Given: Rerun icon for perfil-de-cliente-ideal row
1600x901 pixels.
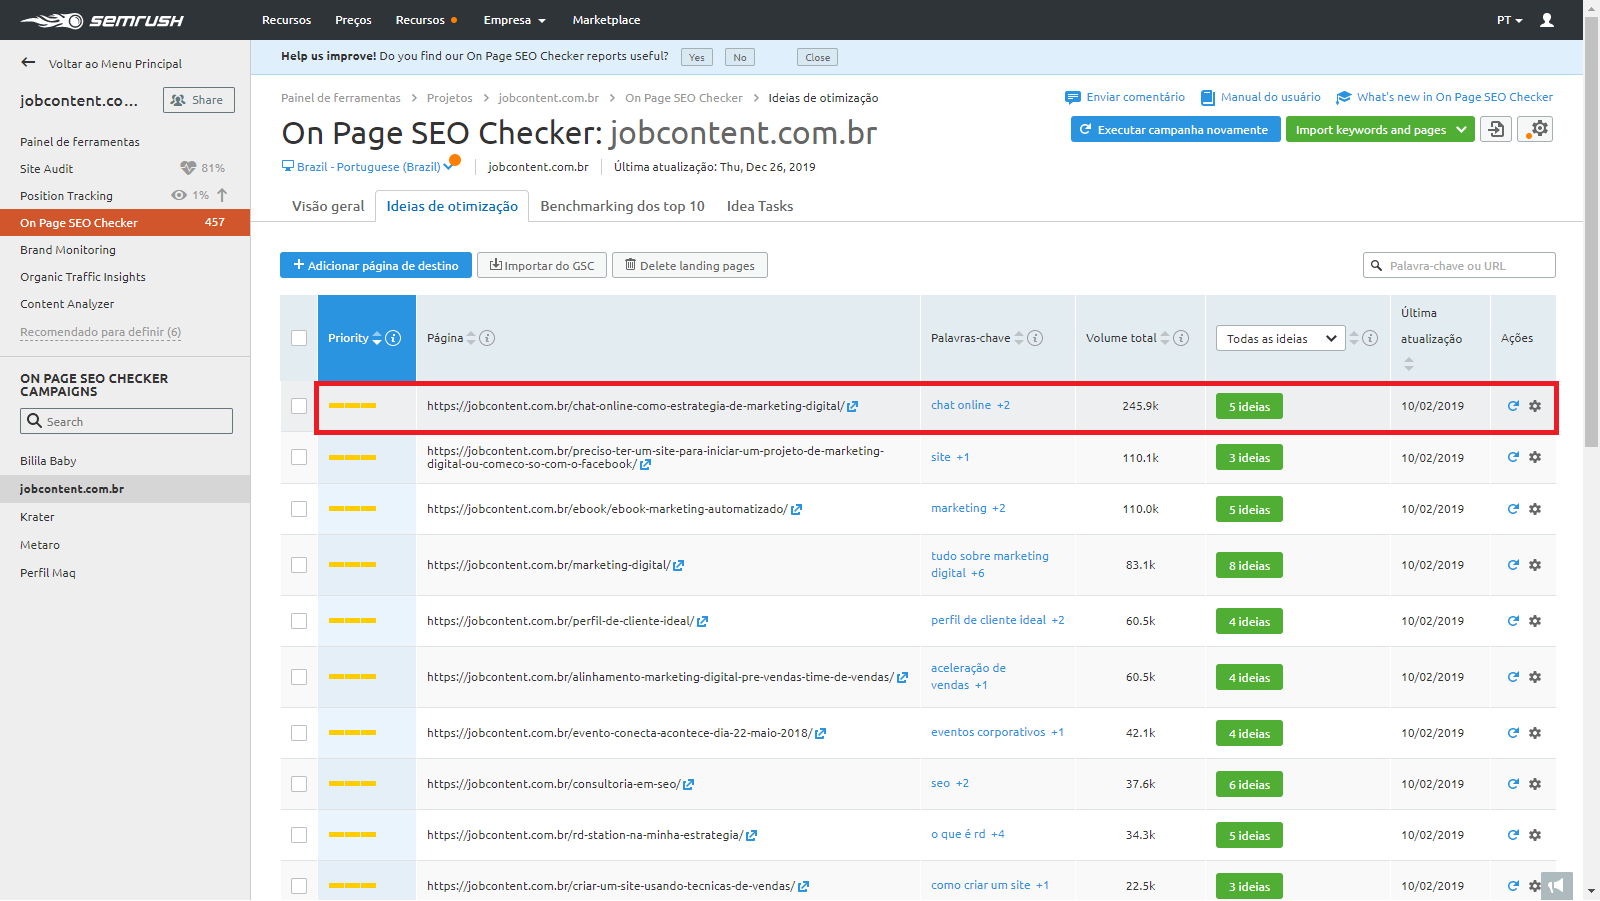Looking at the screenshot, I should (1513, 621).
